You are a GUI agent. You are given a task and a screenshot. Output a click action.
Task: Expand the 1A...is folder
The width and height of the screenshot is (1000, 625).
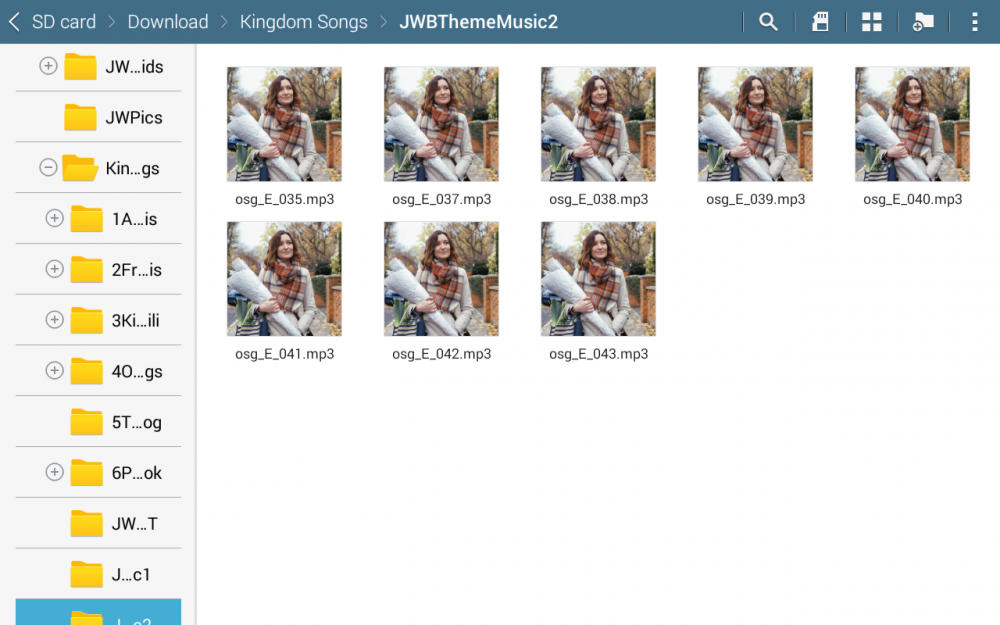pos(55,218)
